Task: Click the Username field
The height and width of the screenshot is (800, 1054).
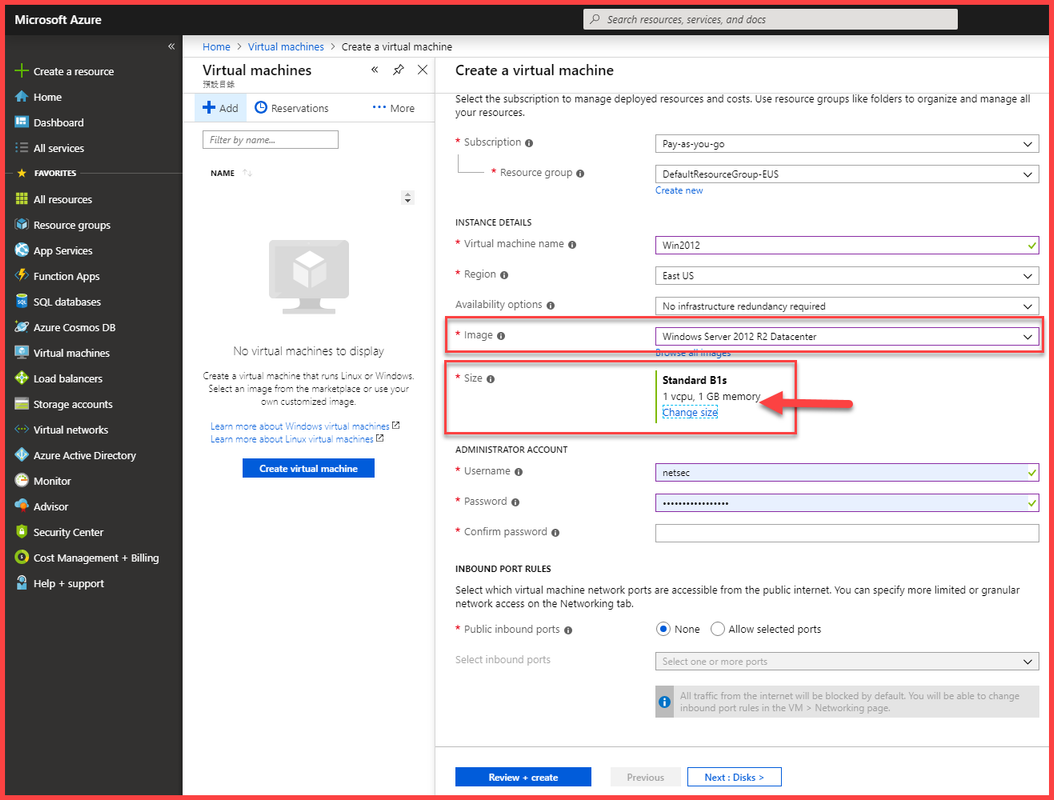Action: (x=846, y=473)
